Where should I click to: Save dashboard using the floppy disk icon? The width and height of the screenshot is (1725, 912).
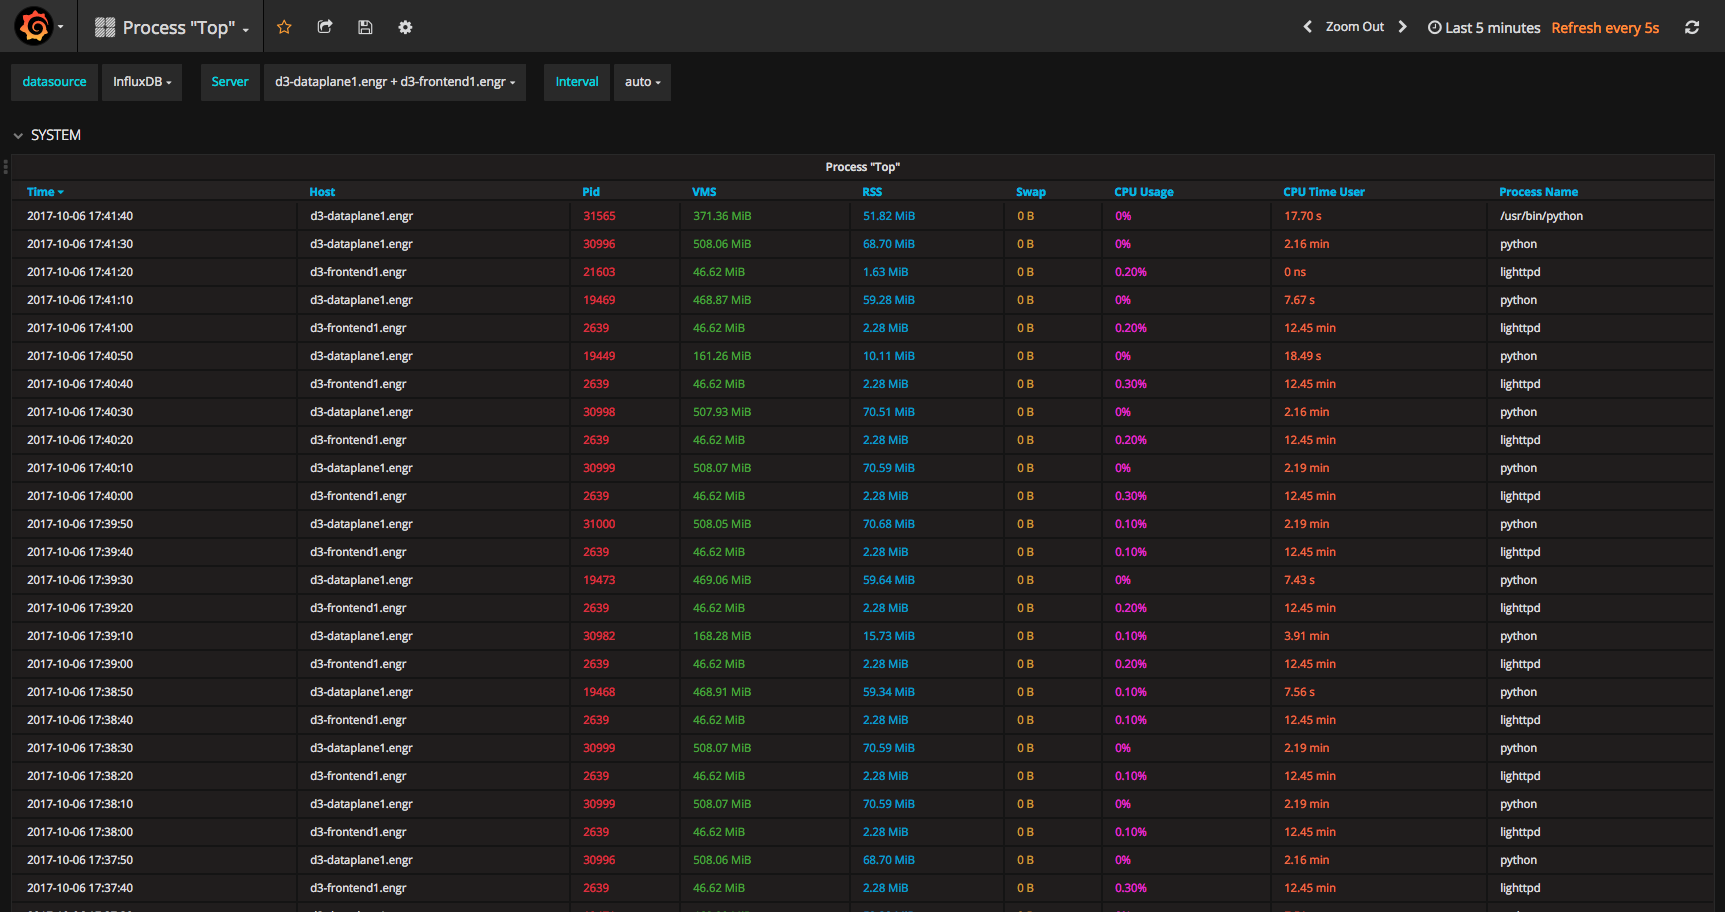click(x=365, y=27)
